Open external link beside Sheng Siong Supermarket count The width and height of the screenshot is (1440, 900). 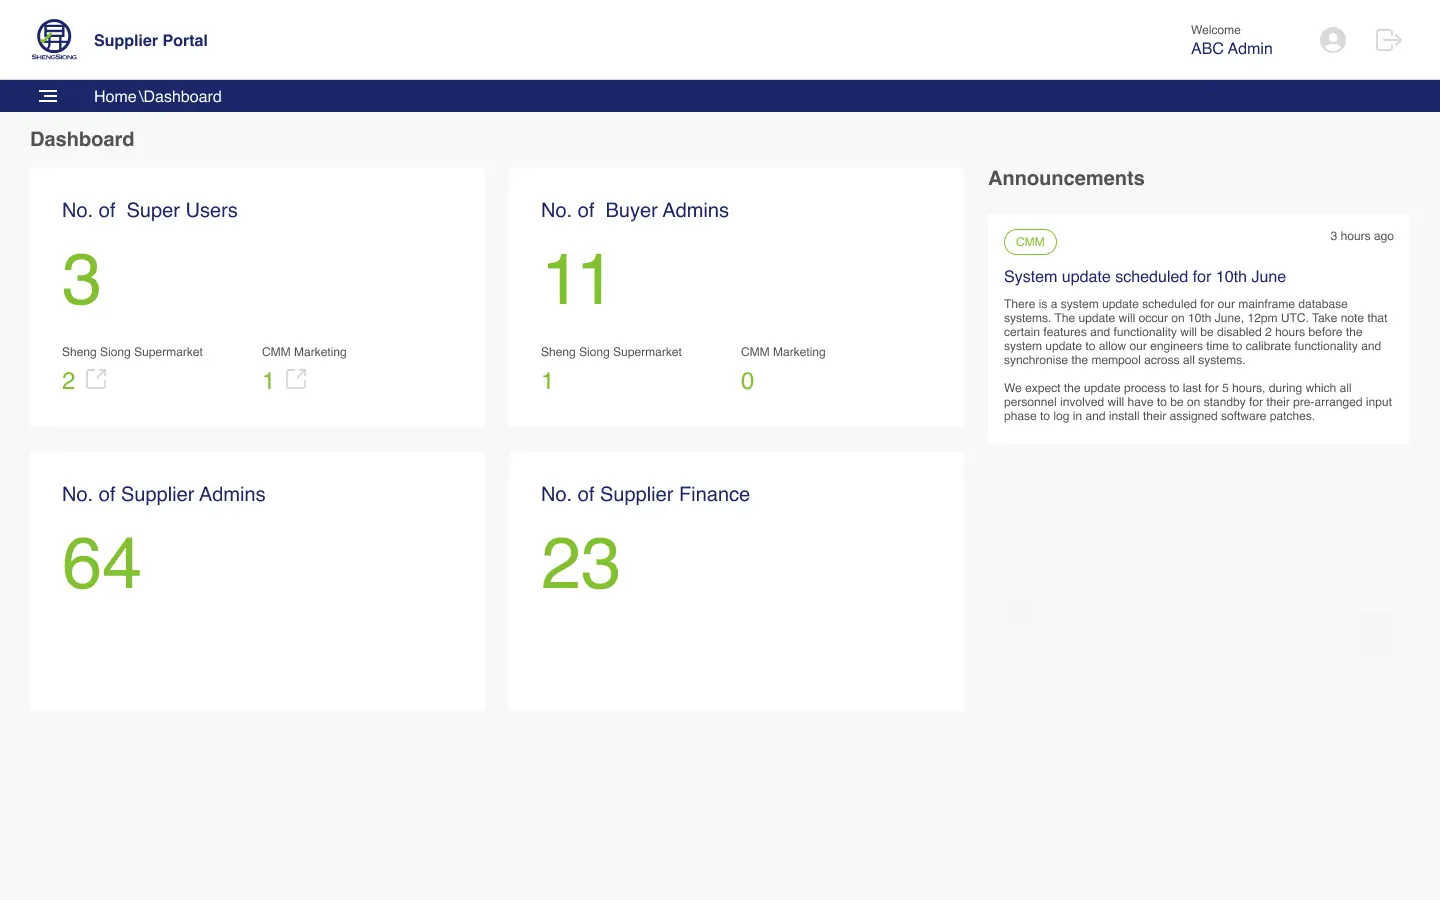point(96,379)
